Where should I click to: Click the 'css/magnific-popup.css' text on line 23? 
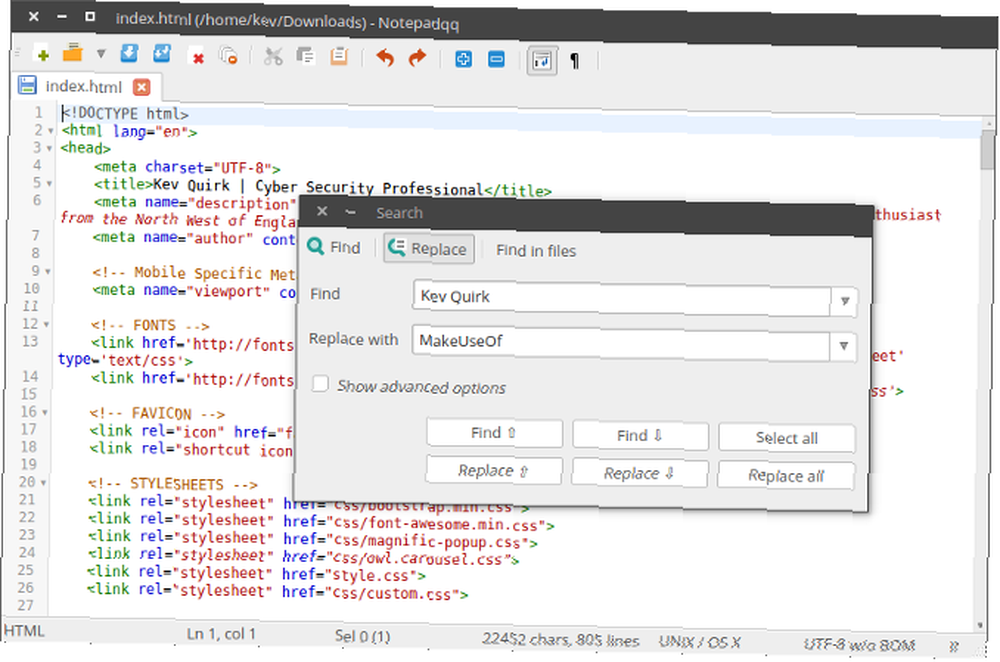[x=429, y=543]
